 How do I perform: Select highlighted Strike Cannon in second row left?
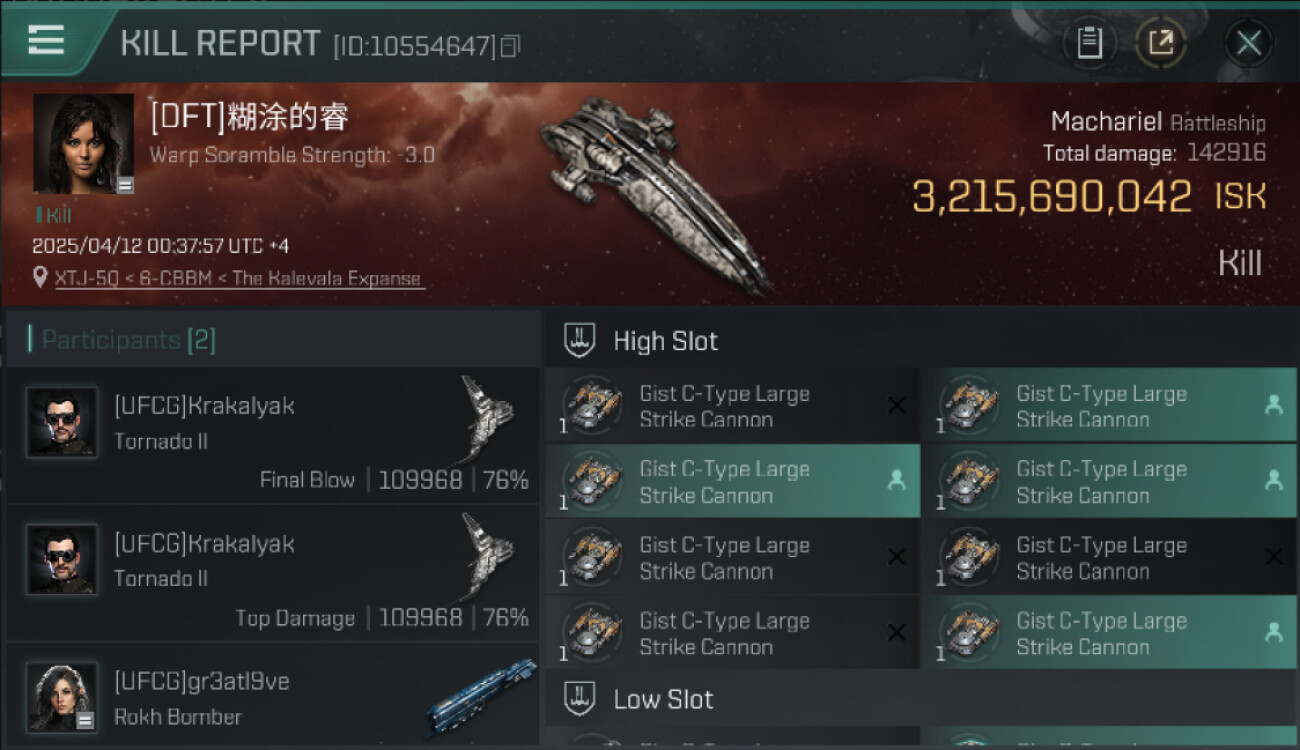733,482
